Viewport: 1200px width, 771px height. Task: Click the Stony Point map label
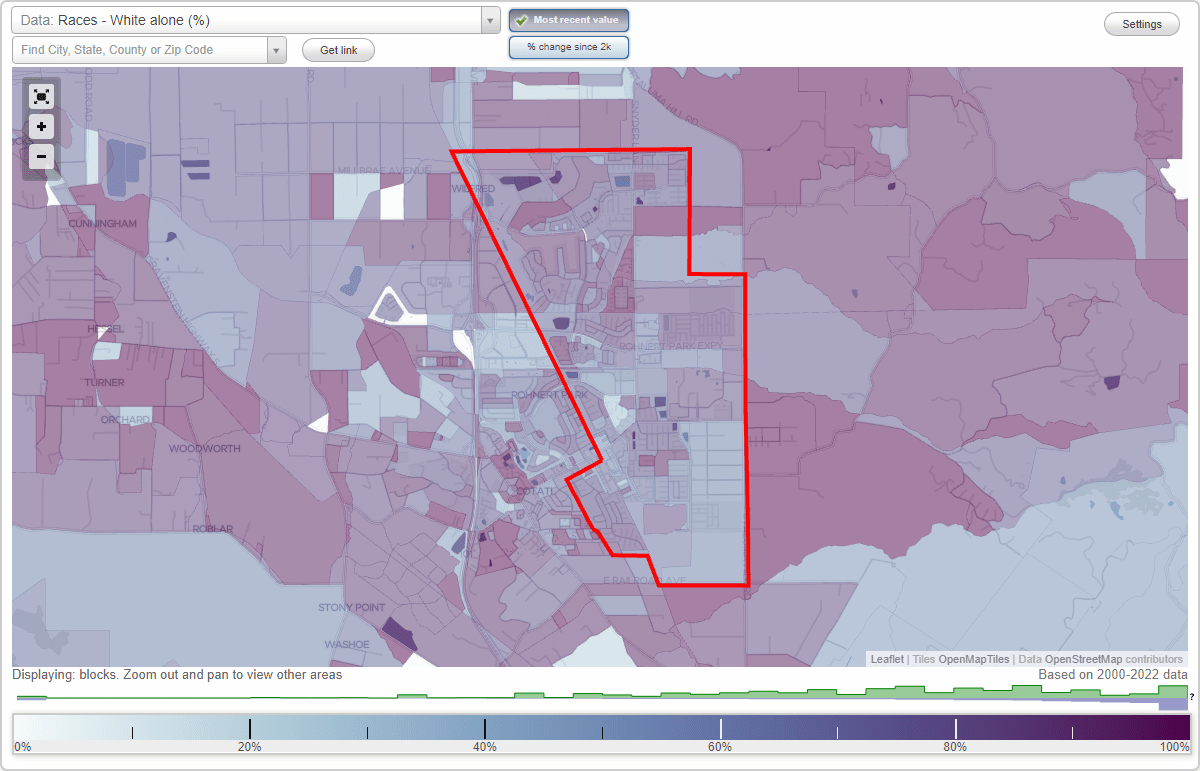(351, 607)
